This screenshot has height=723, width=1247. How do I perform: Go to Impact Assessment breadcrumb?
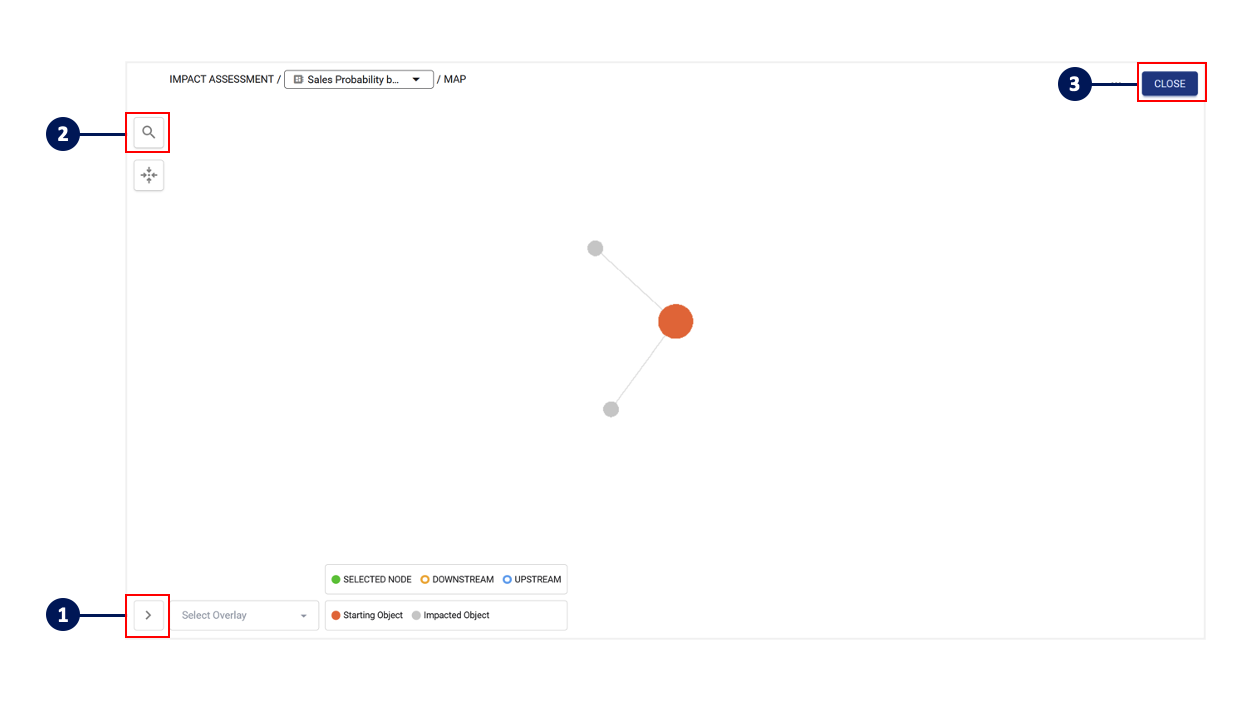[221, 79]
